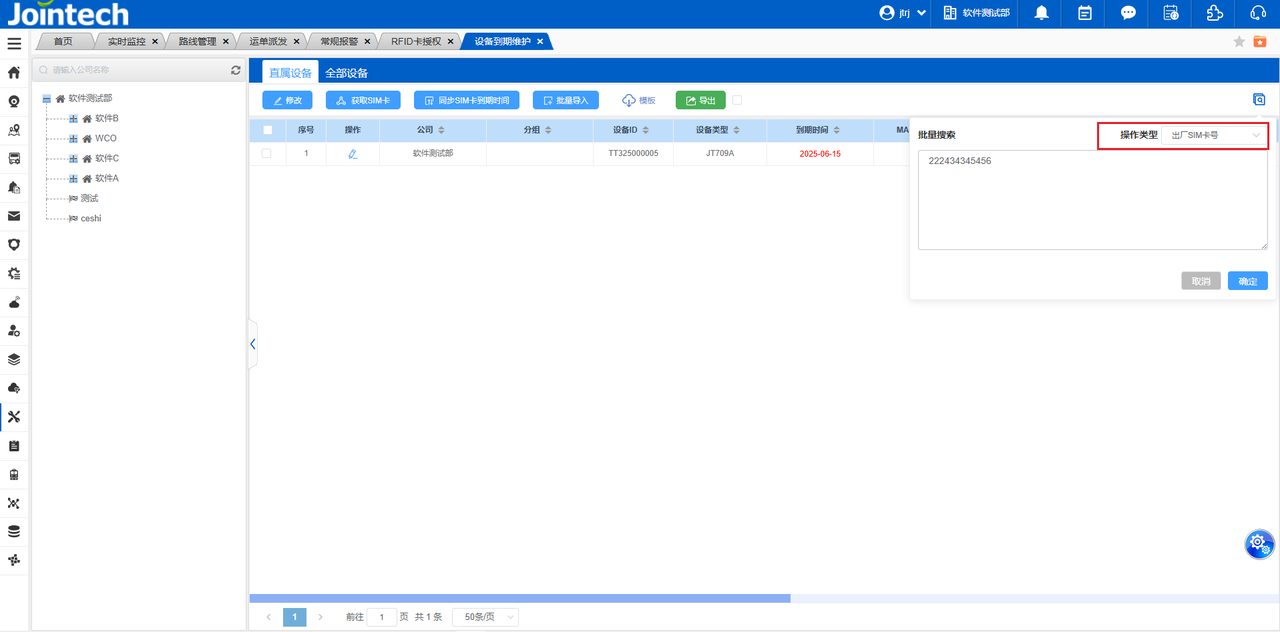The image size is (1280, 632).
Task: Open the floating settings gear button
Action: (x=1259, y=544)
